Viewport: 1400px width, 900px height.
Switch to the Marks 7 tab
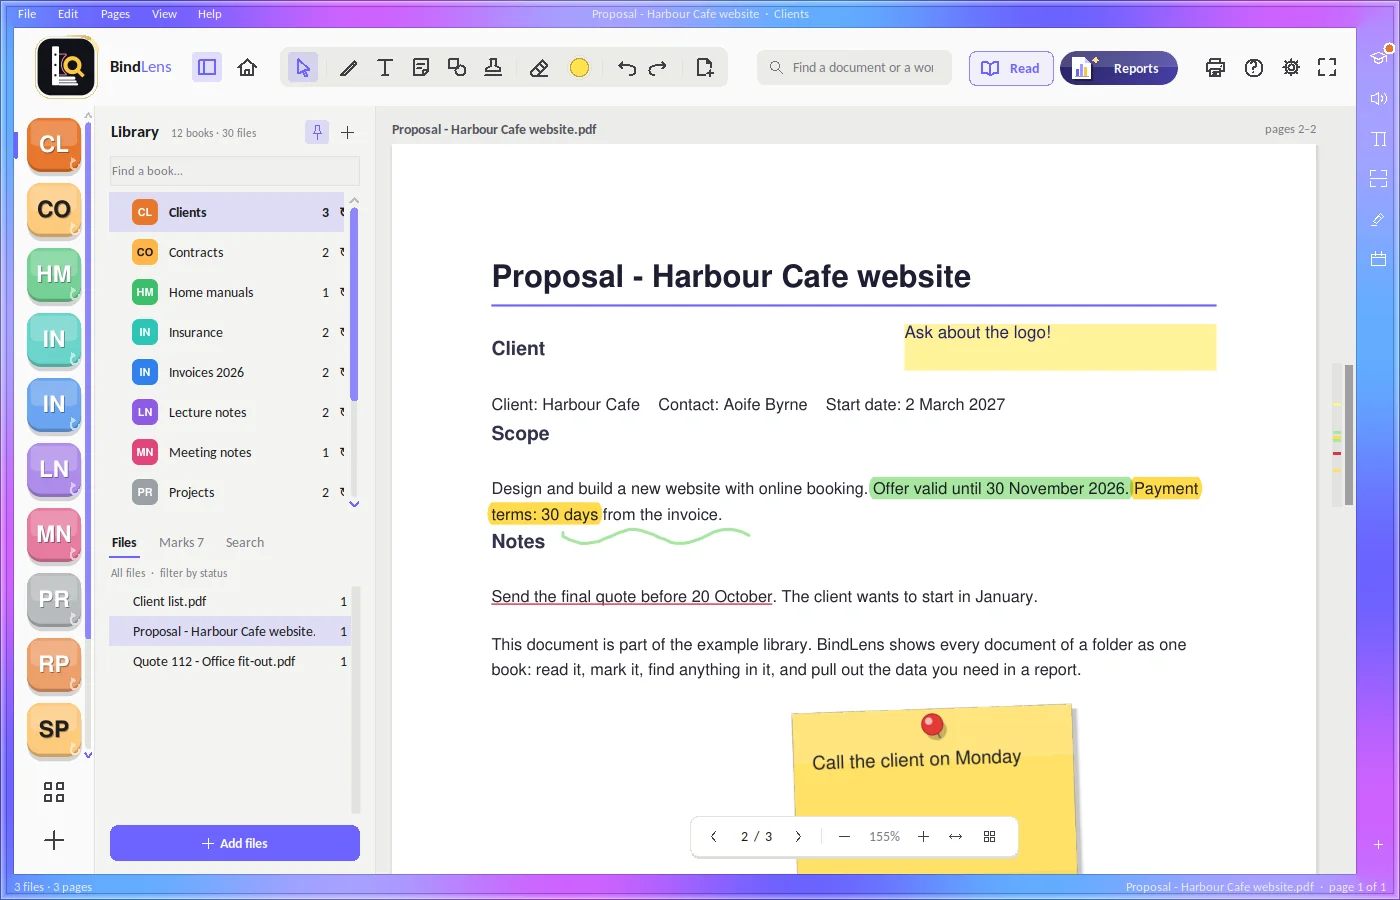181,542
